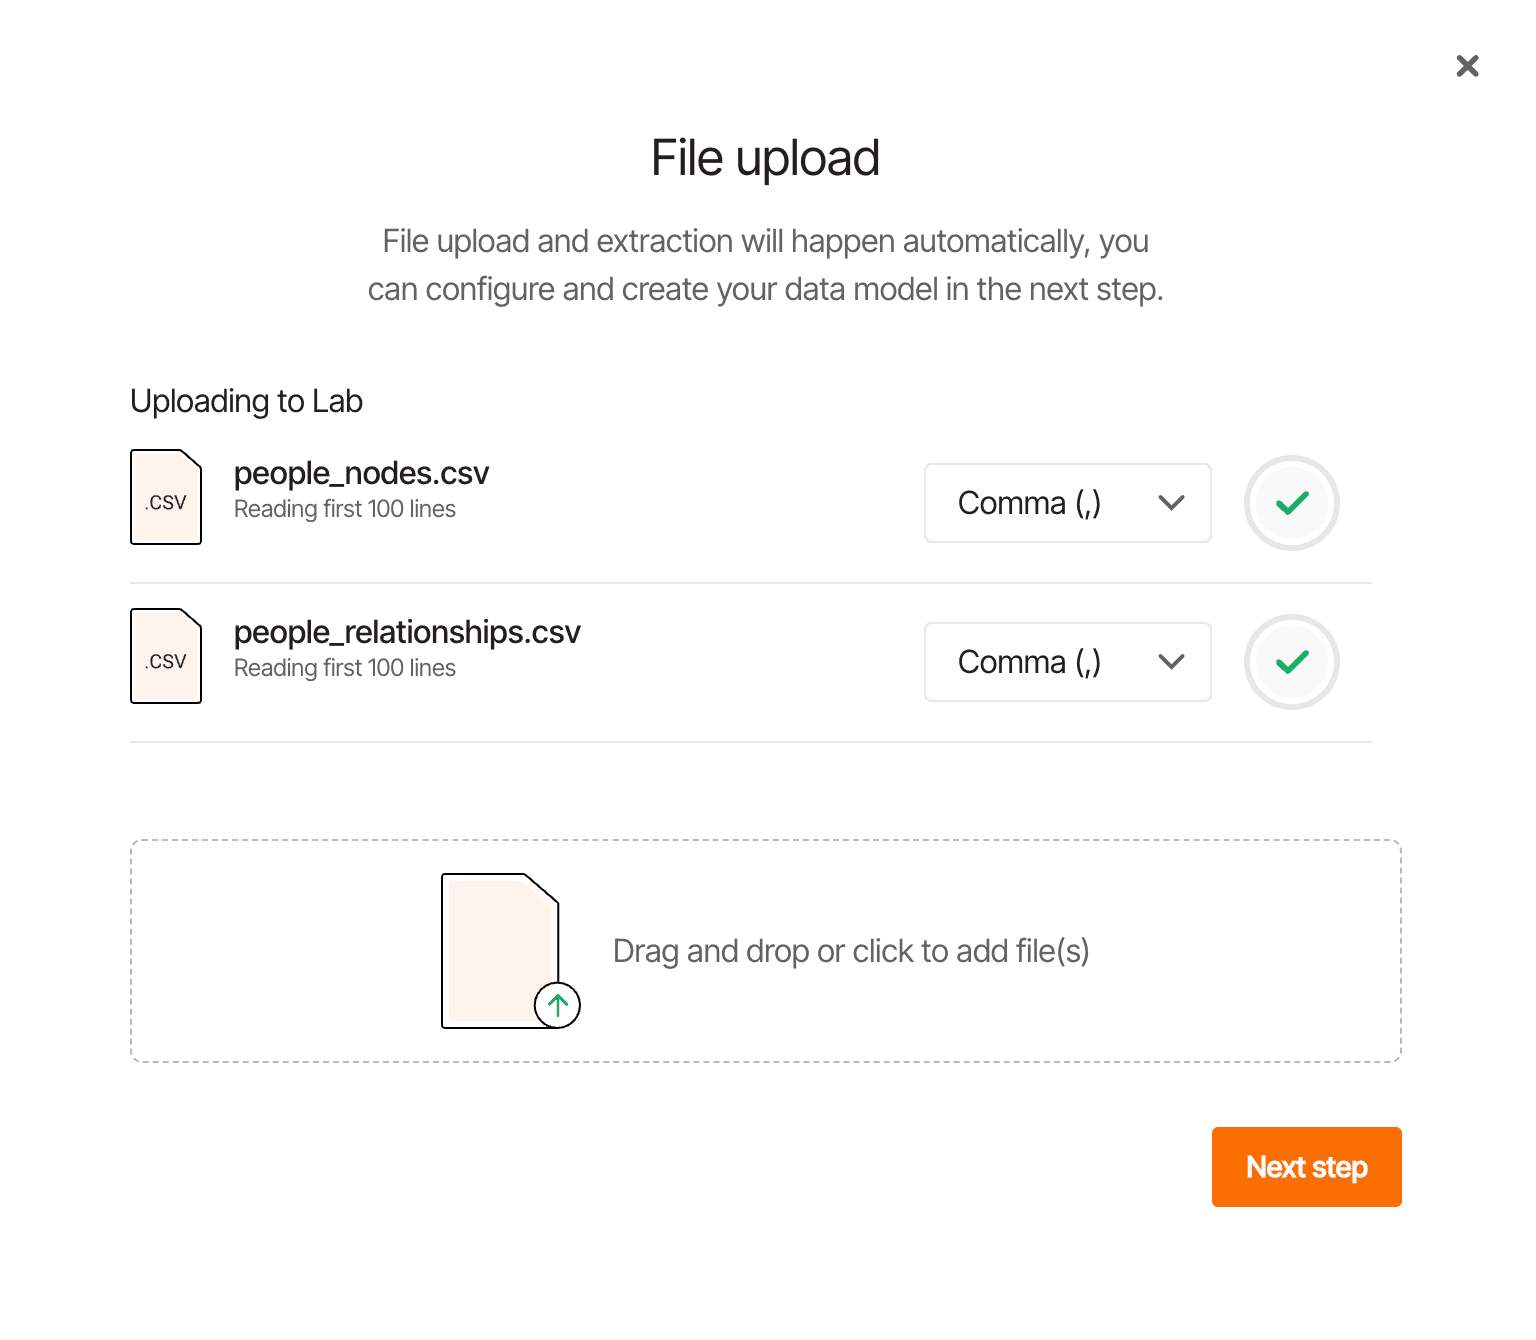1536x1340 pixels.
Task: Click "Reading first 100 lines" under people_relationships.csv
Action: [344, 668]
